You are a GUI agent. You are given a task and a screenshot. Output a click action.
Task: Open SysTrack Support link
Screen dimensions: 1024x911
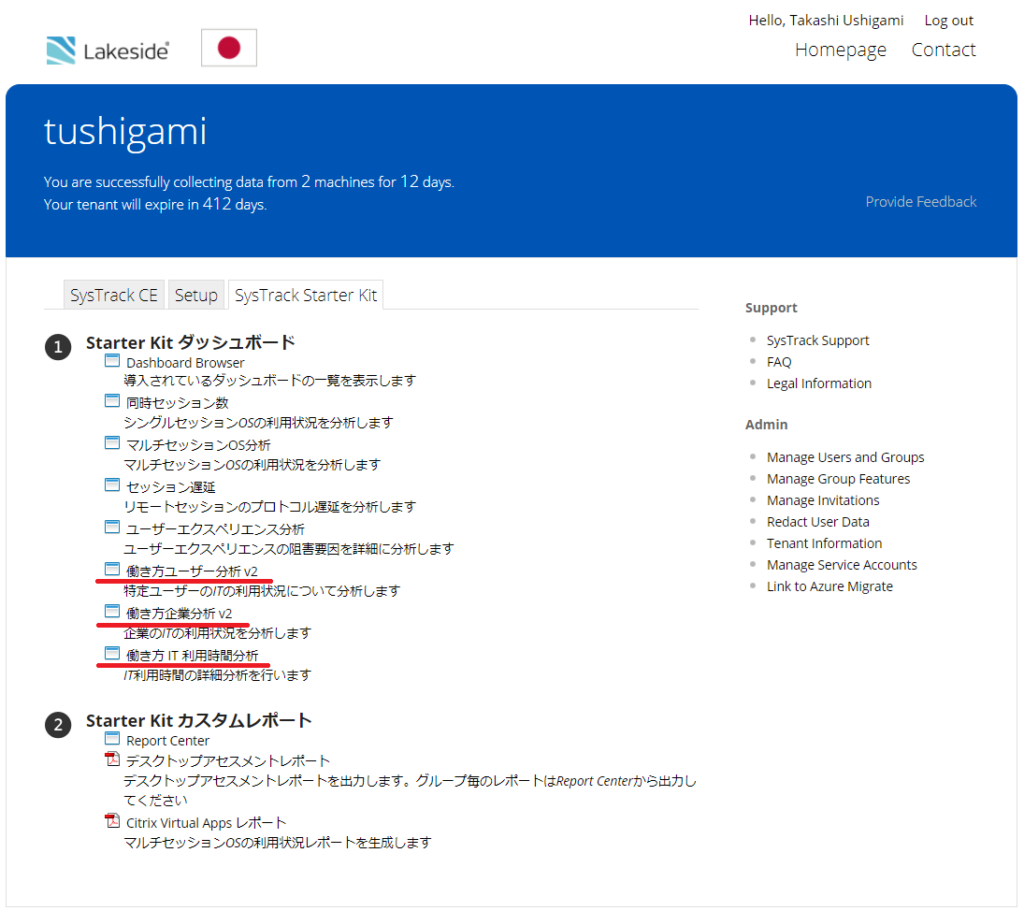tap(818, 340)
